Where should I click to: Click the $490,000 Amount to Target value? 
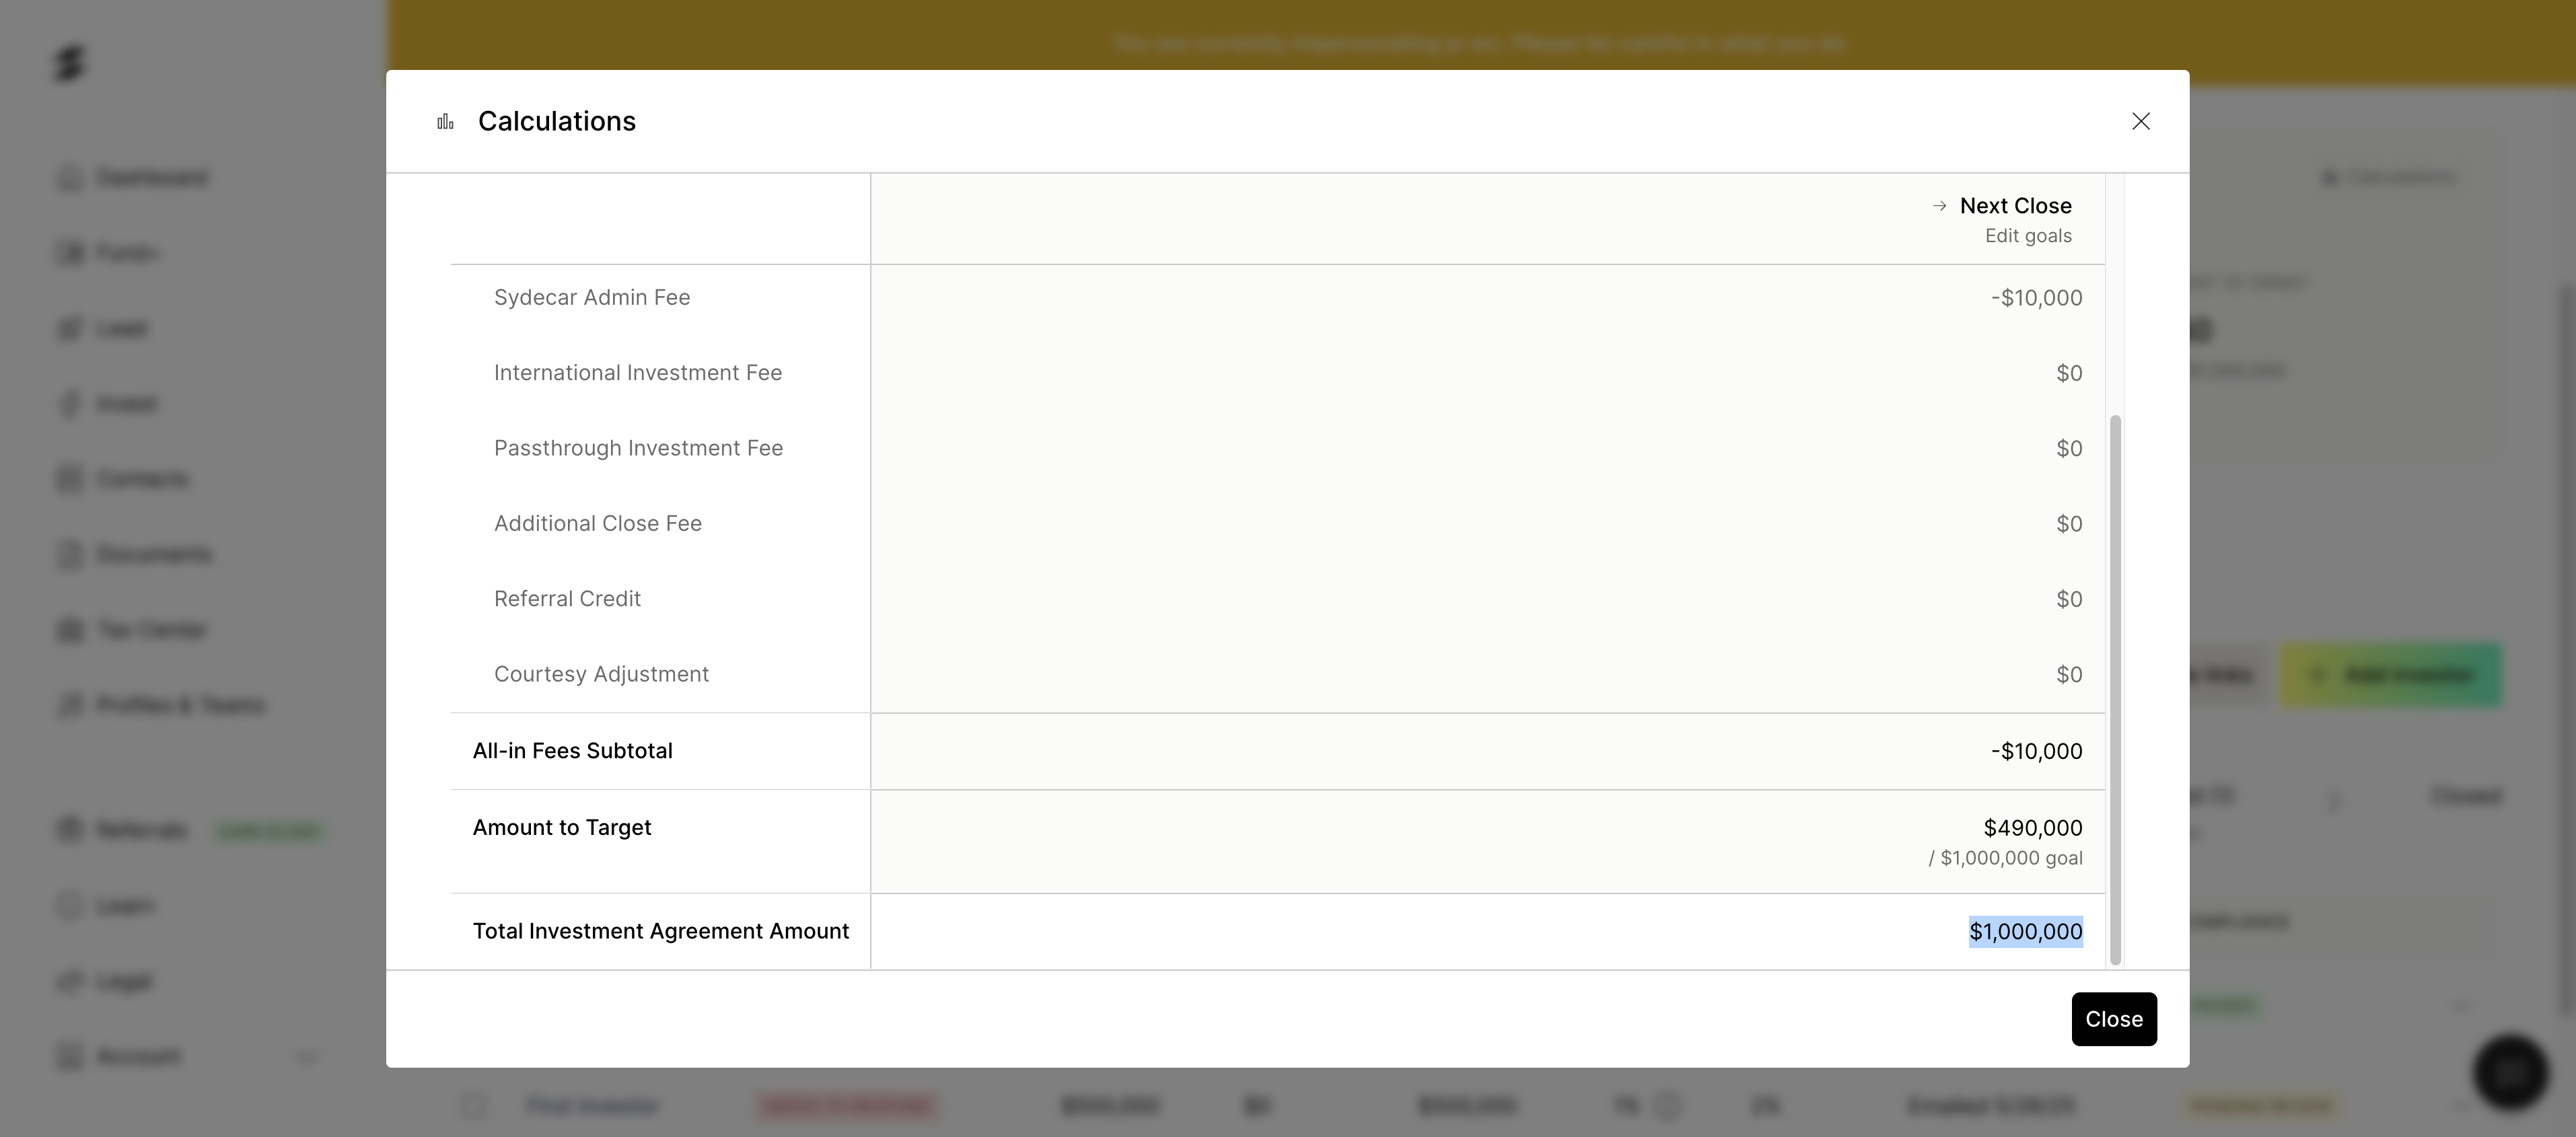coord(2033,828)
